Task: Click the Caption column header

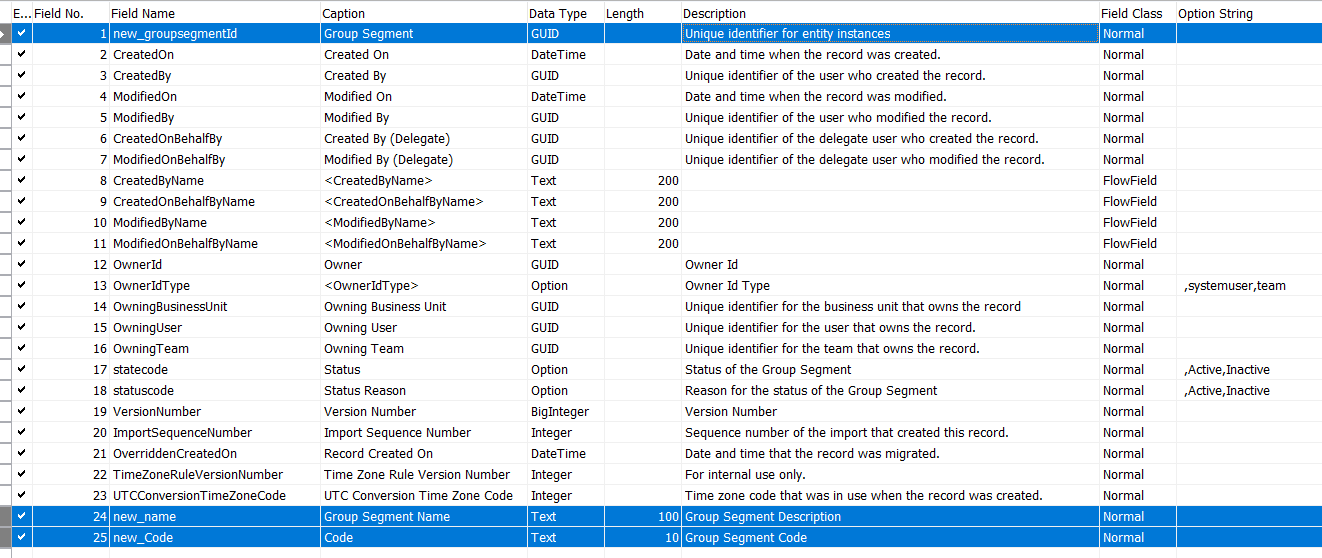Action: click(344, 13)
